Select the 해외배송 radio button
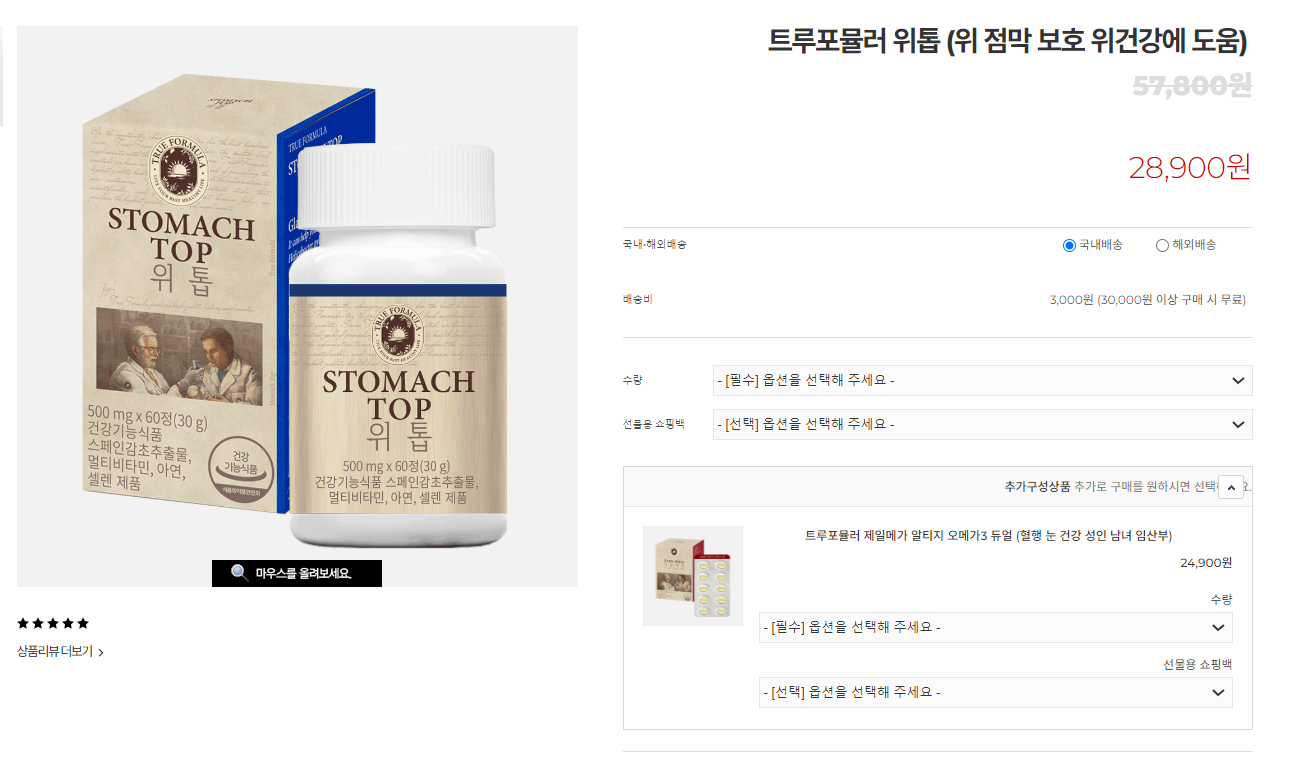Viewport: 1301px width, 760px height. [1162, 245]
